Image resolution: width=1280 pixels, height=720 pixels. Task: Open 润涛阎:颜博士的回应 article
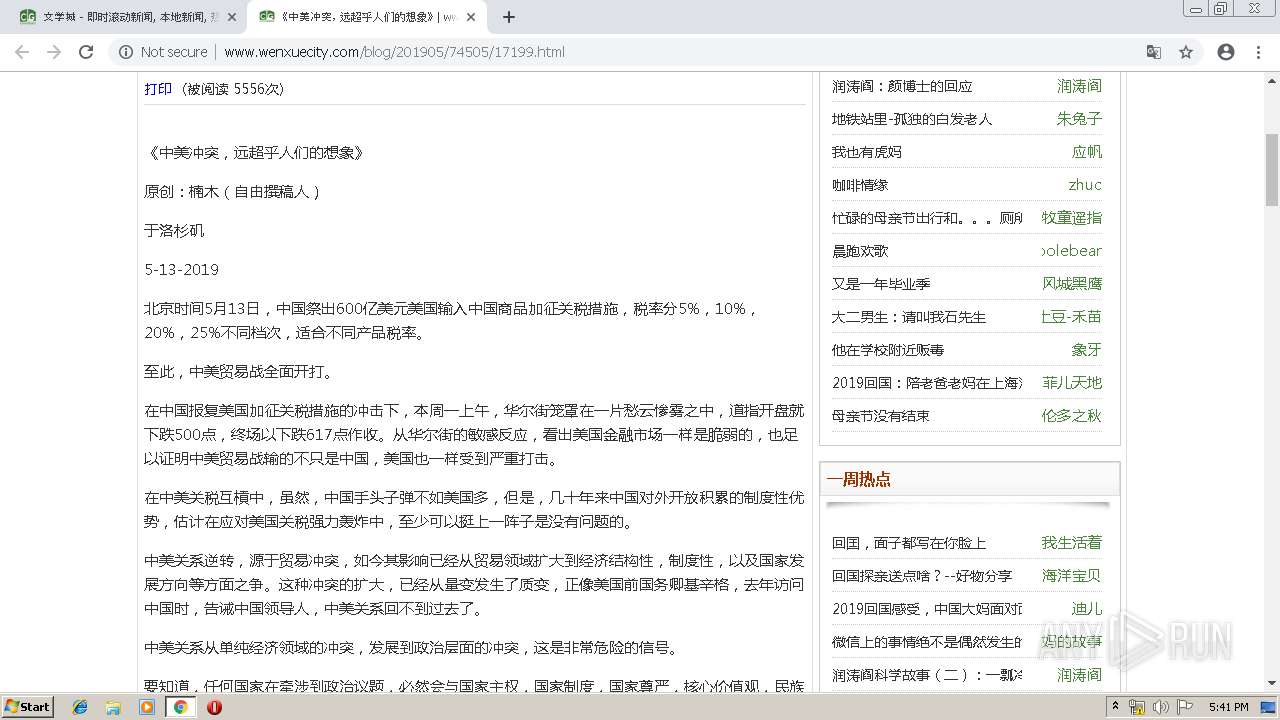pyautogui.click(x=902, y=86)
